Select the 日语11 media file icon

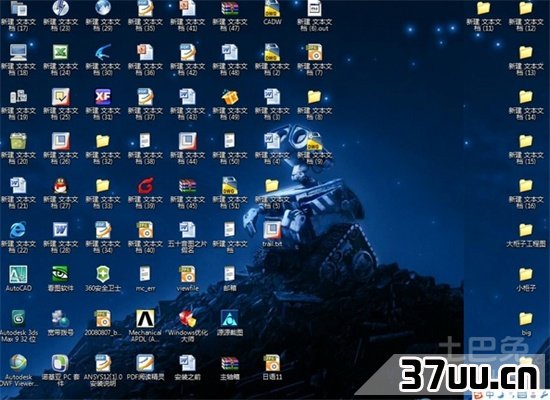(272, 363)
